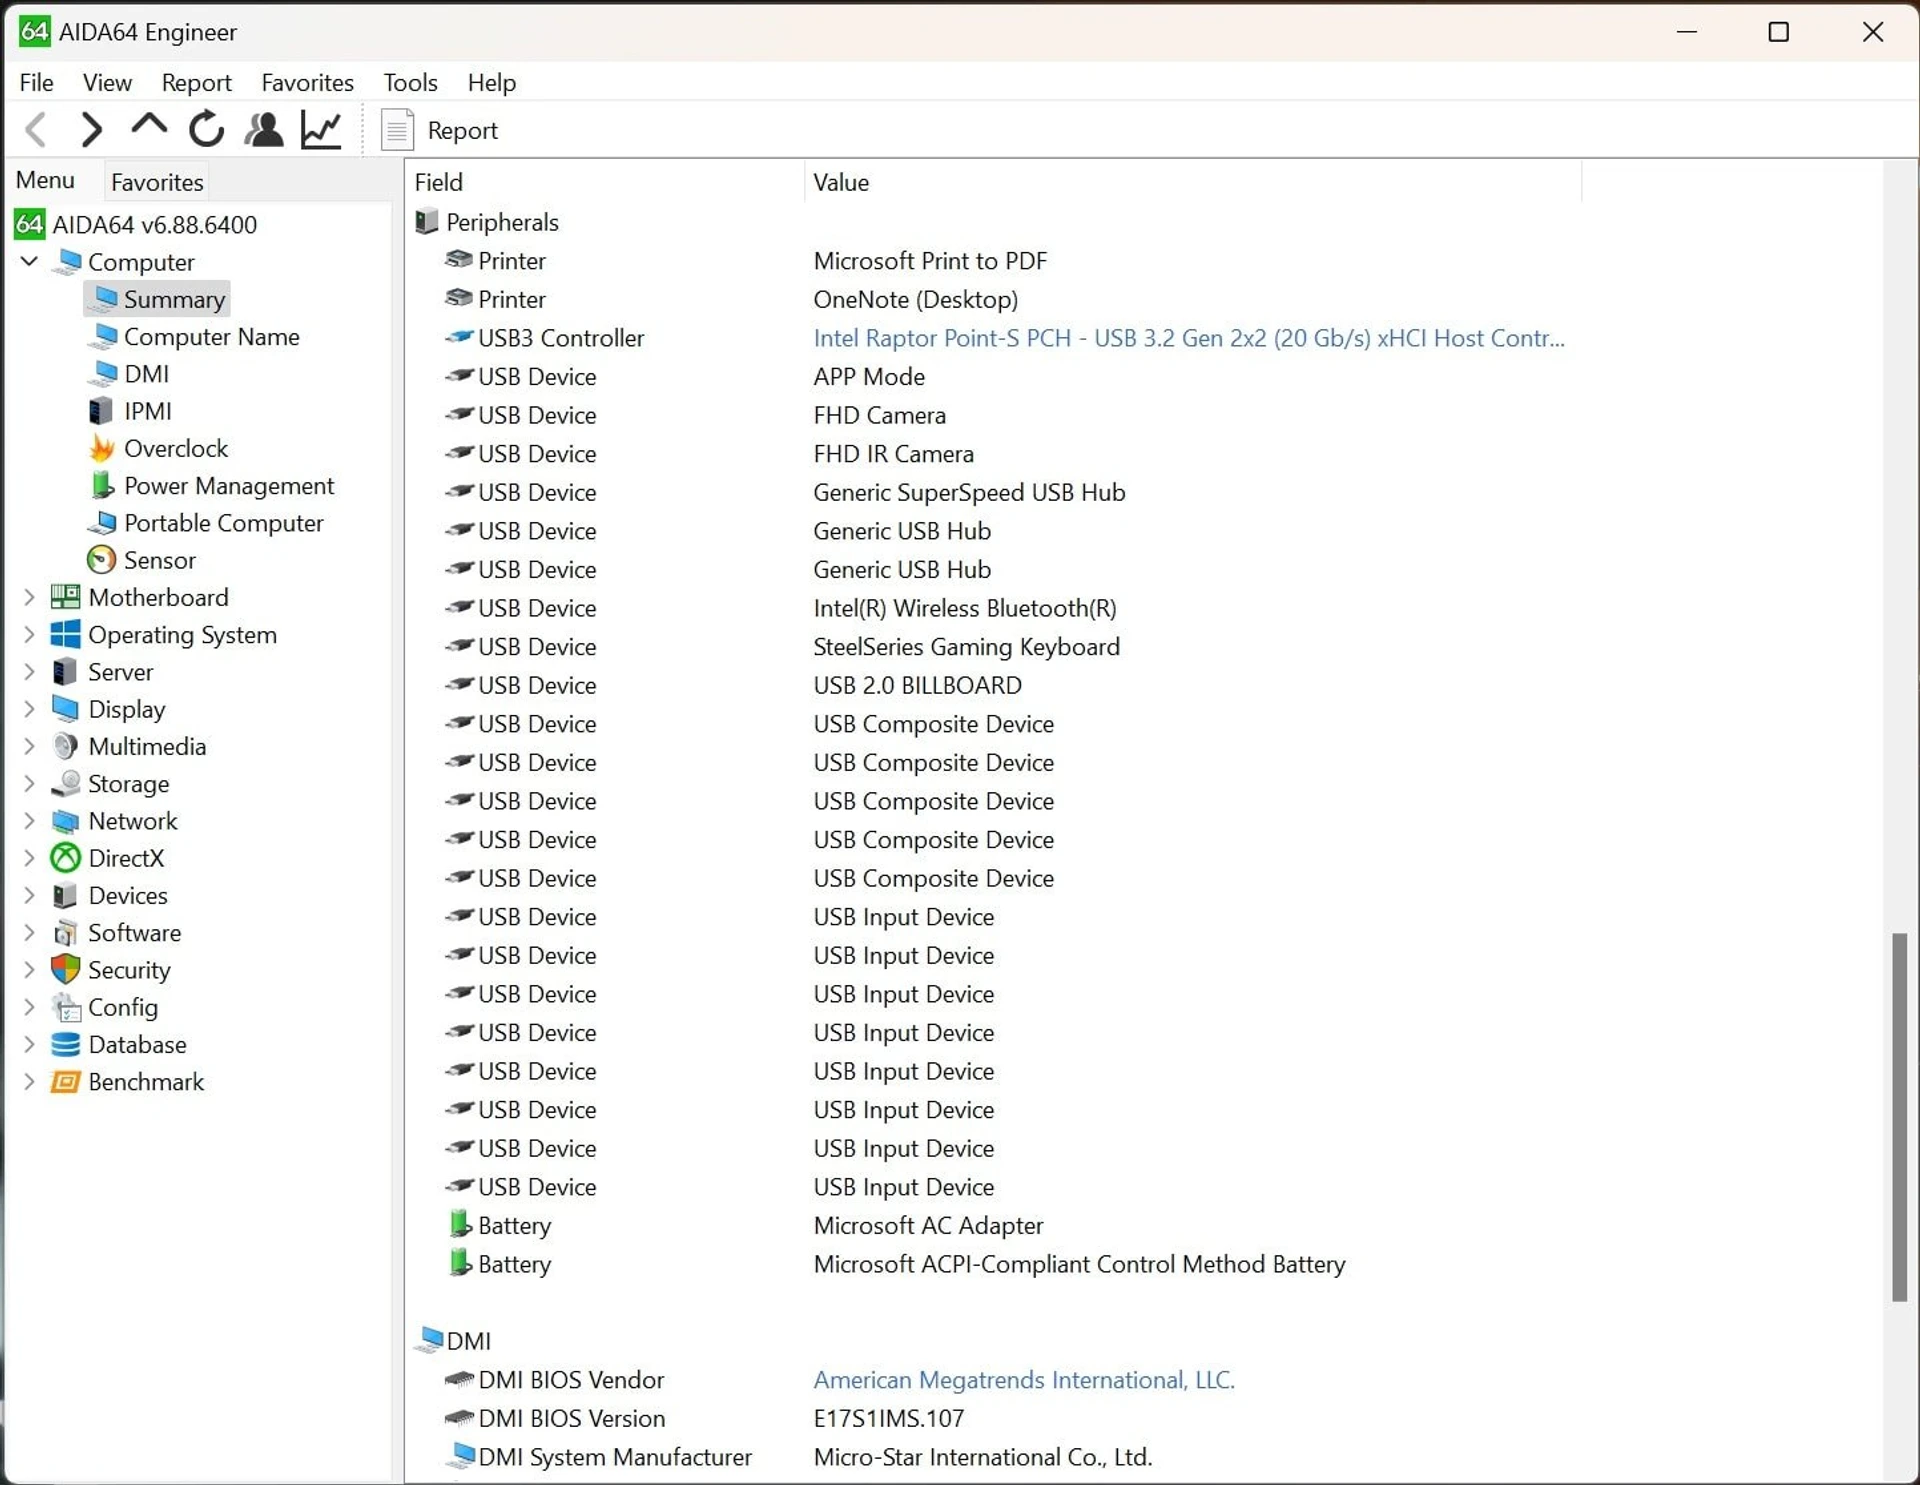Open the graph chart toolbar icon
This screenshot has width=1920, height=1485.
click(322, 129)
